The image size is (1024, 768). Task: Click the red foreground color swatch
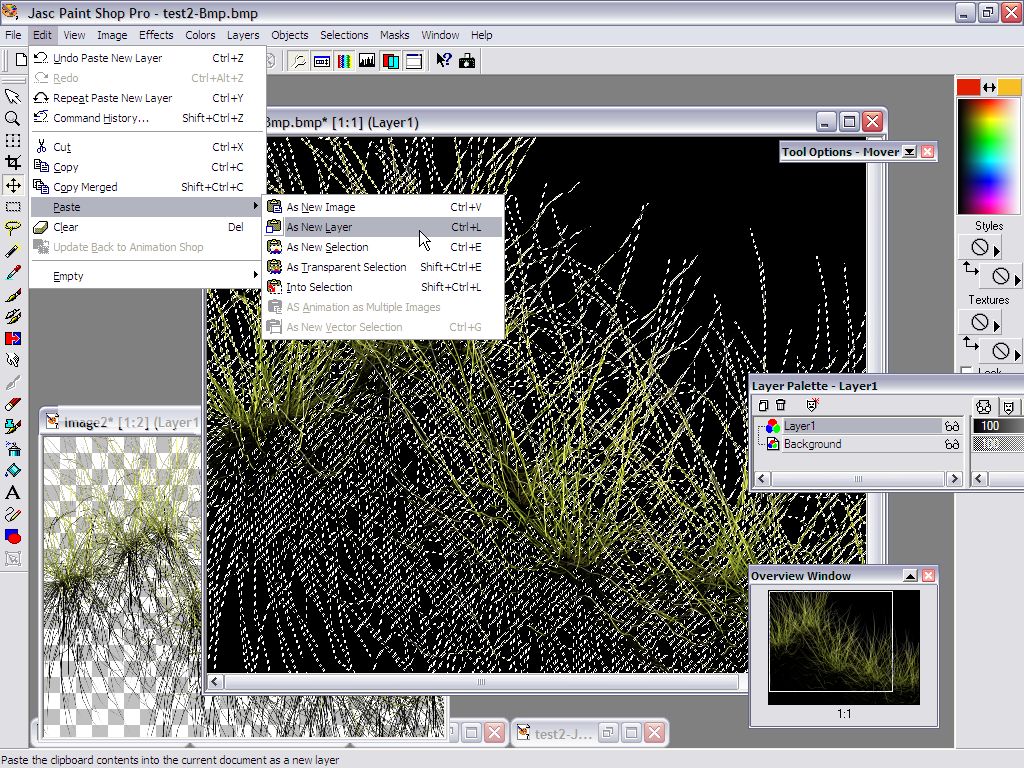[968, 88]
